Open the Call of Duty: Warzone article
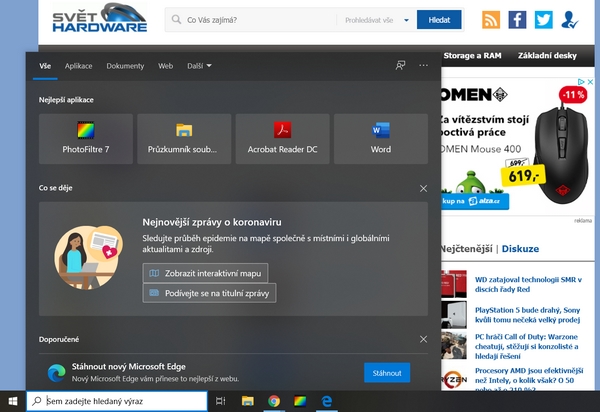600x412 pixels. [526, 346]
